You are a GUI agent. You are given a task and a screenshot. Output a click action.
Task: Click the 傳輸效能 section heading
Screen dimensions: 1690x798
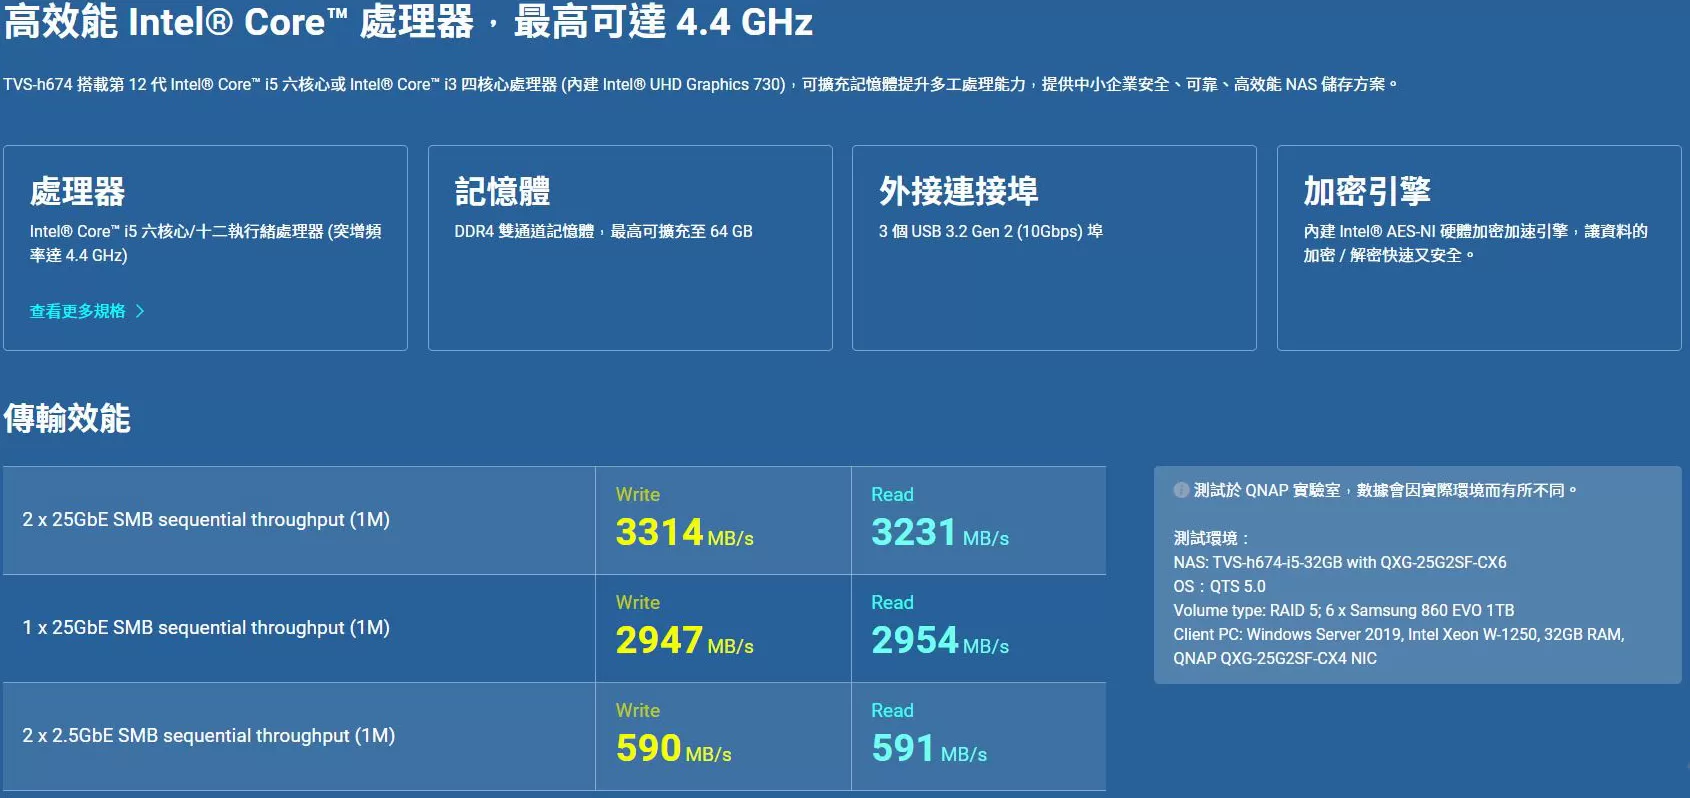[67, 418]
